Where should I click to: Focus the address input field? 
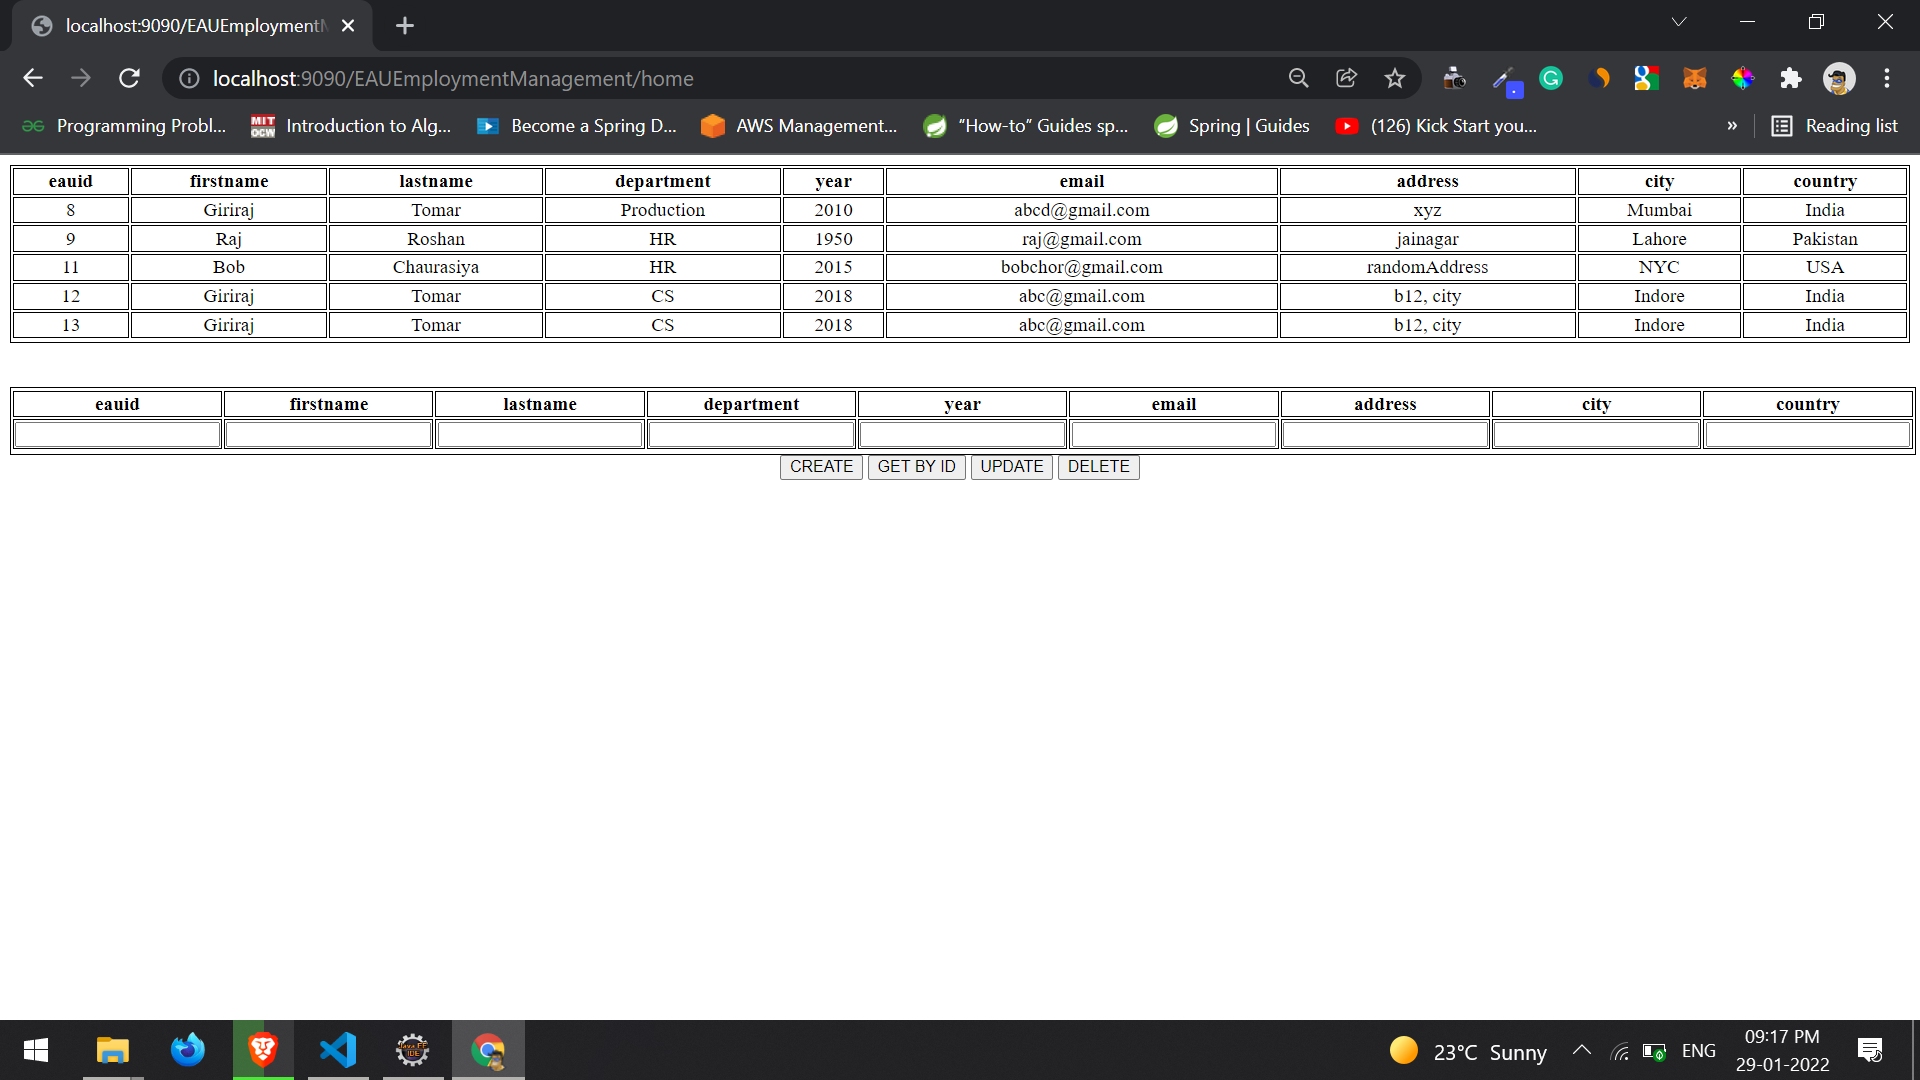coord(1385,434)
